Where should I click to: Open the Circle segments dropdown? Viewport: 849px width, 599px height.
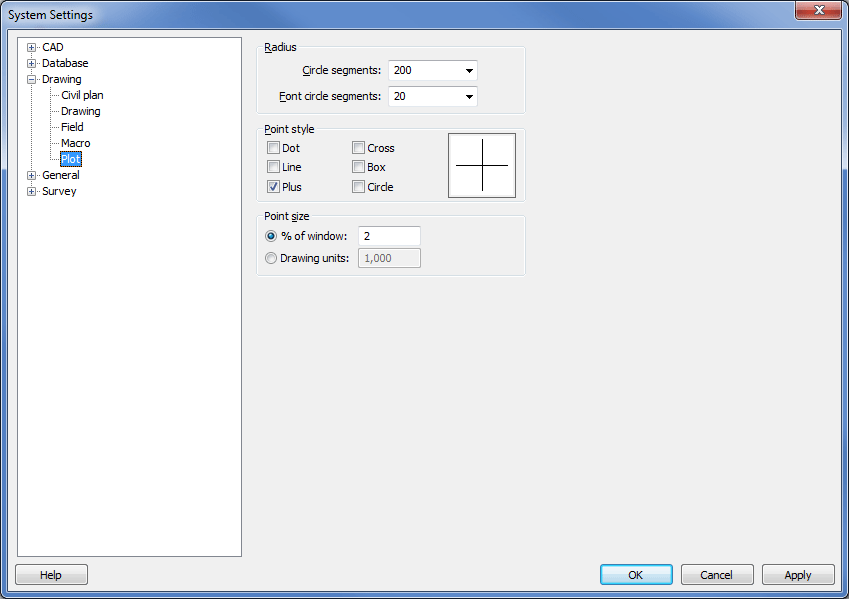[468, 71]
